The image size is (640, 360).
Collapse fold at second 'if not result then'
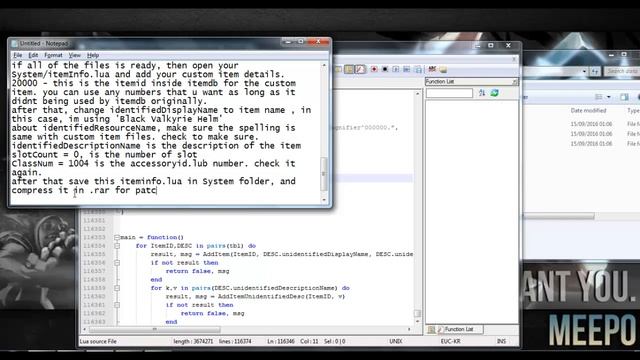(117, 305)
